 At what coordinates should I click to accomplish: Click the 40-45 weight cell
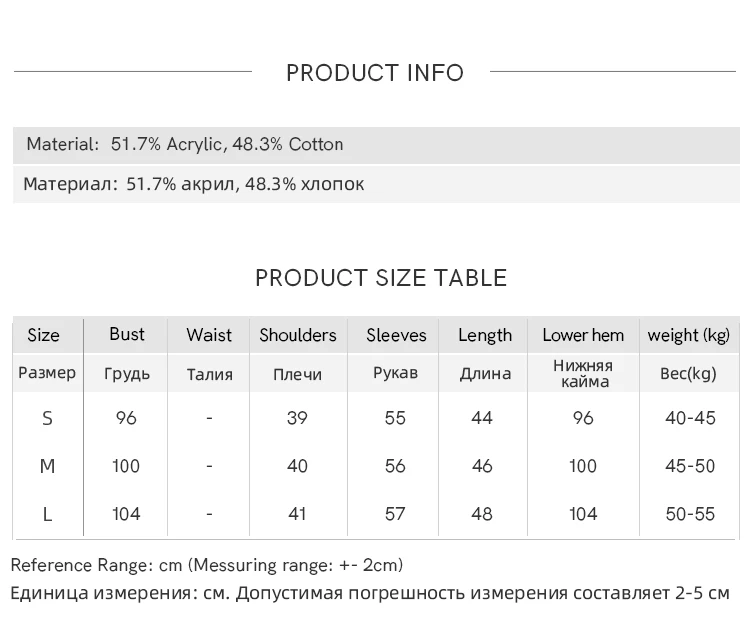(690, 418)
